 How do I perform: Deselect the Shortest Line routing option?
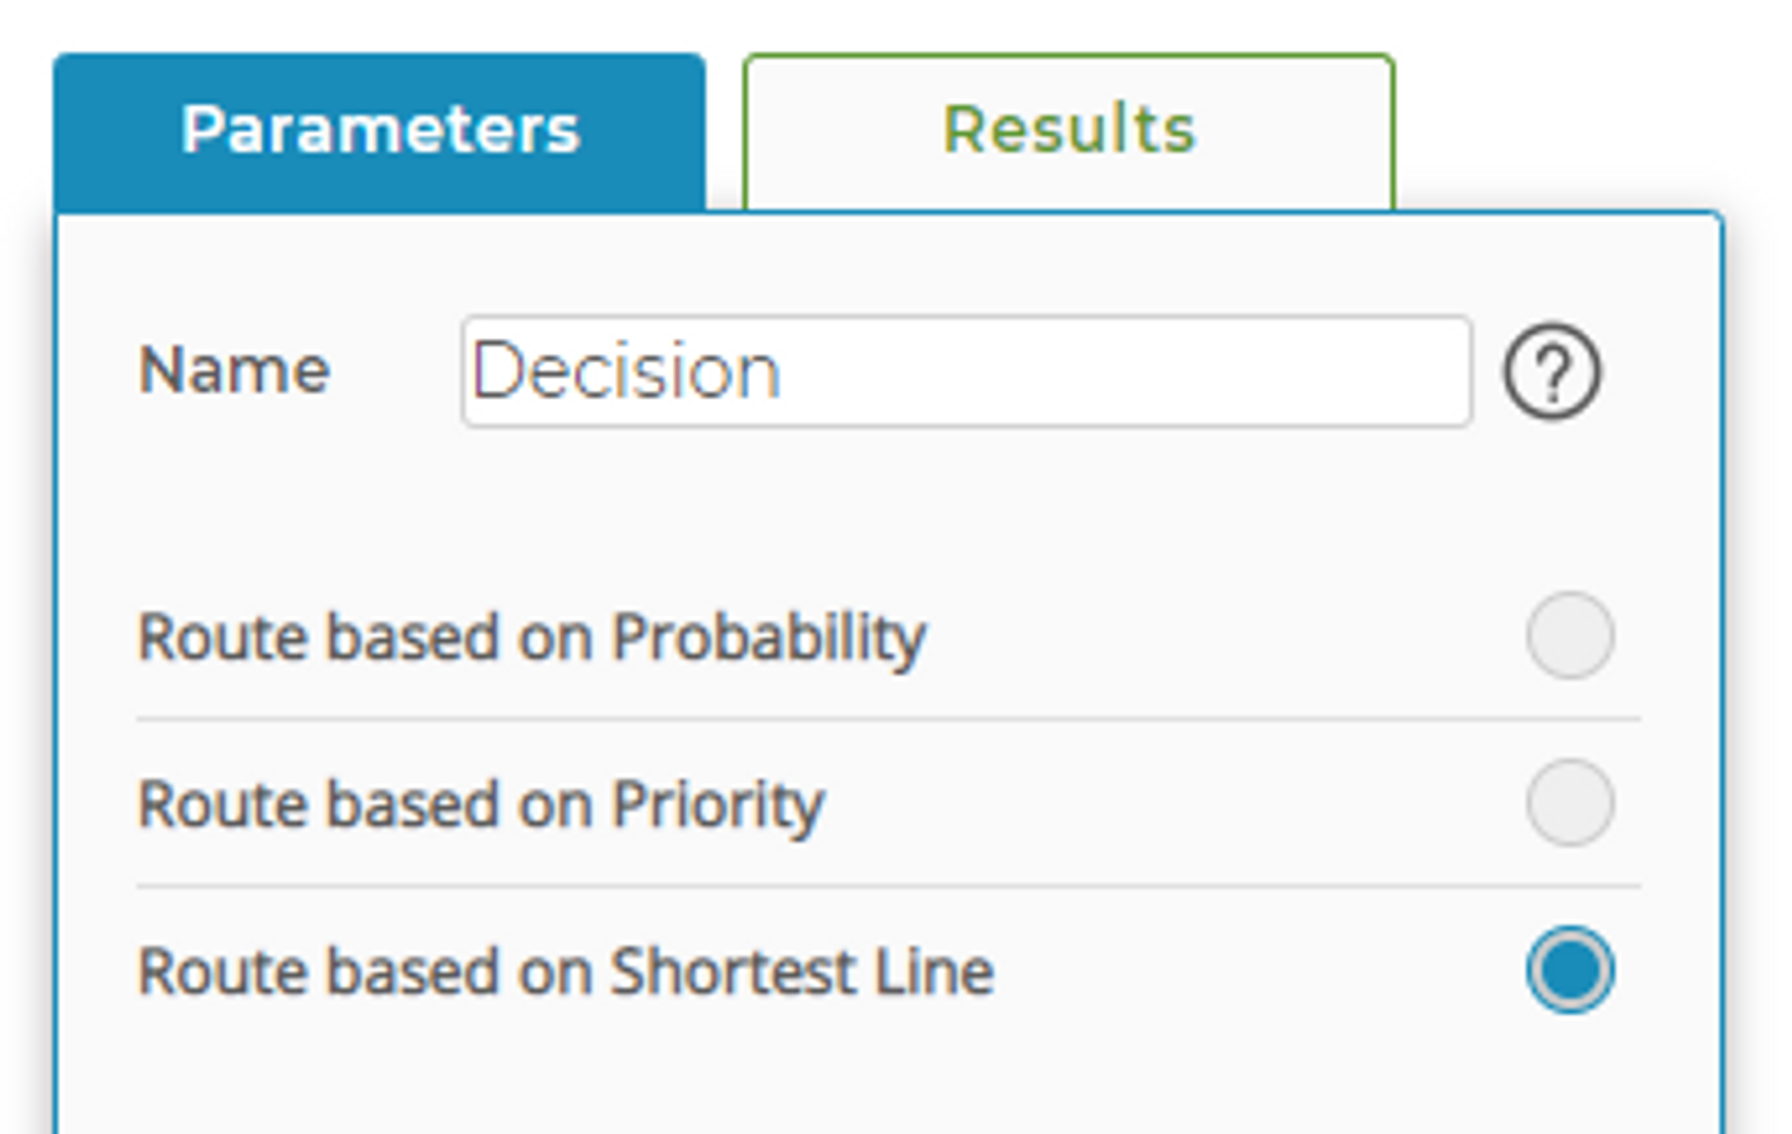click(1571, 968)
